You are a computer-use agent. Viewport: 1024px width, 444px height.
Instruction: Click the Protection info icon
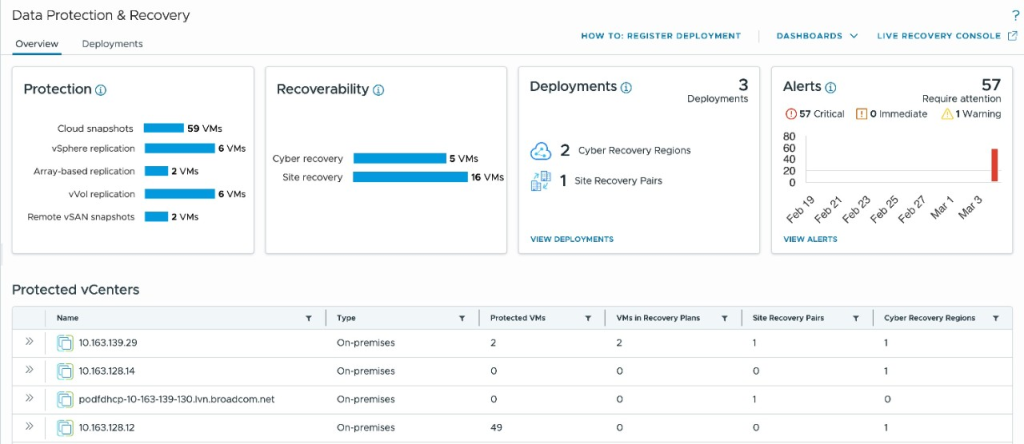point(101,90)
